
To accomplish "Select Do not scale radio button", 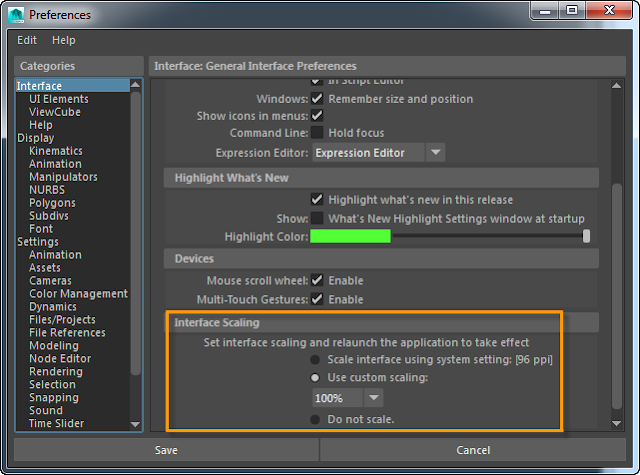I will [x=315, y=420].
